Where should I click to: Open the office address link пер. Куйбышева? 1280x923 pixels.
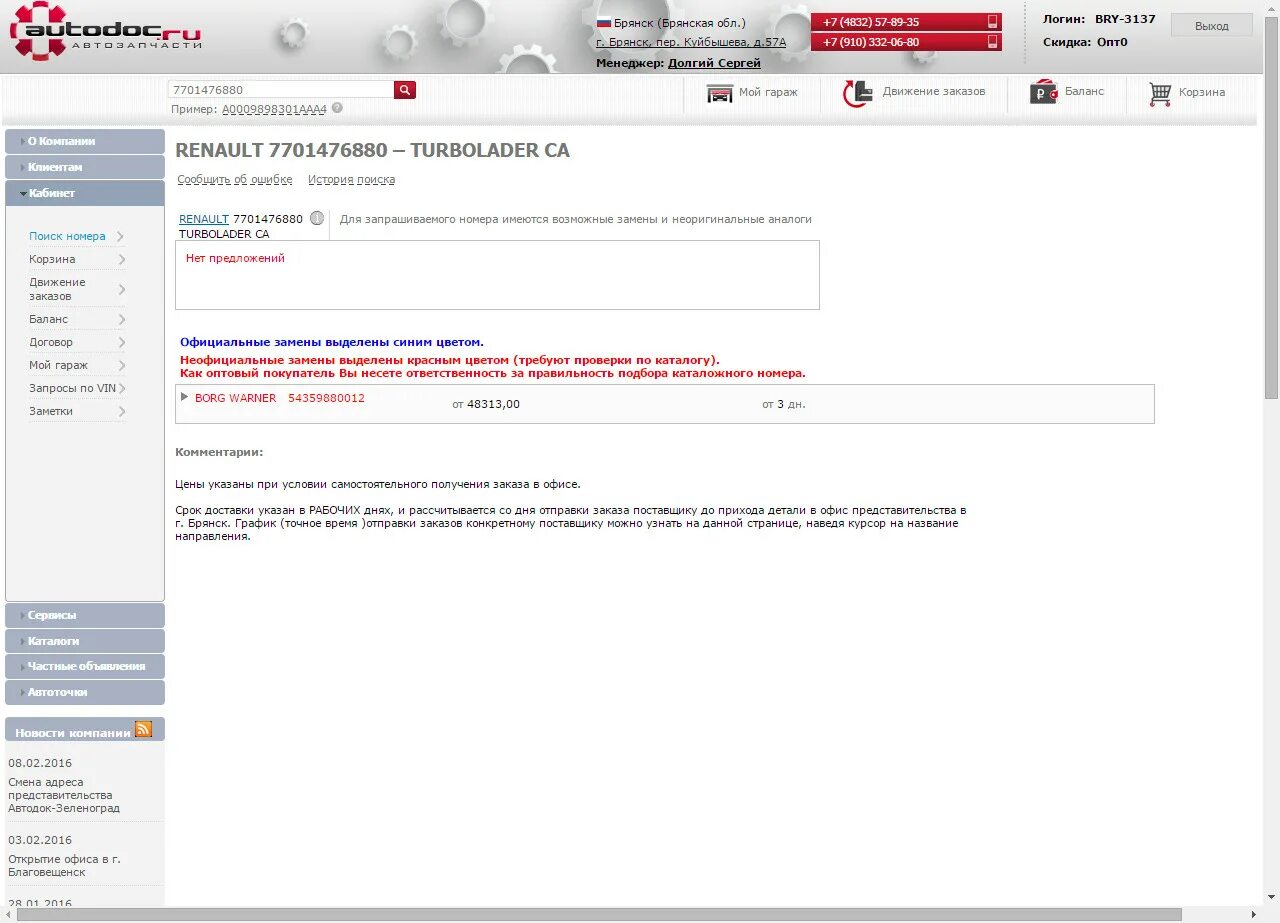(x=691, y=42)
